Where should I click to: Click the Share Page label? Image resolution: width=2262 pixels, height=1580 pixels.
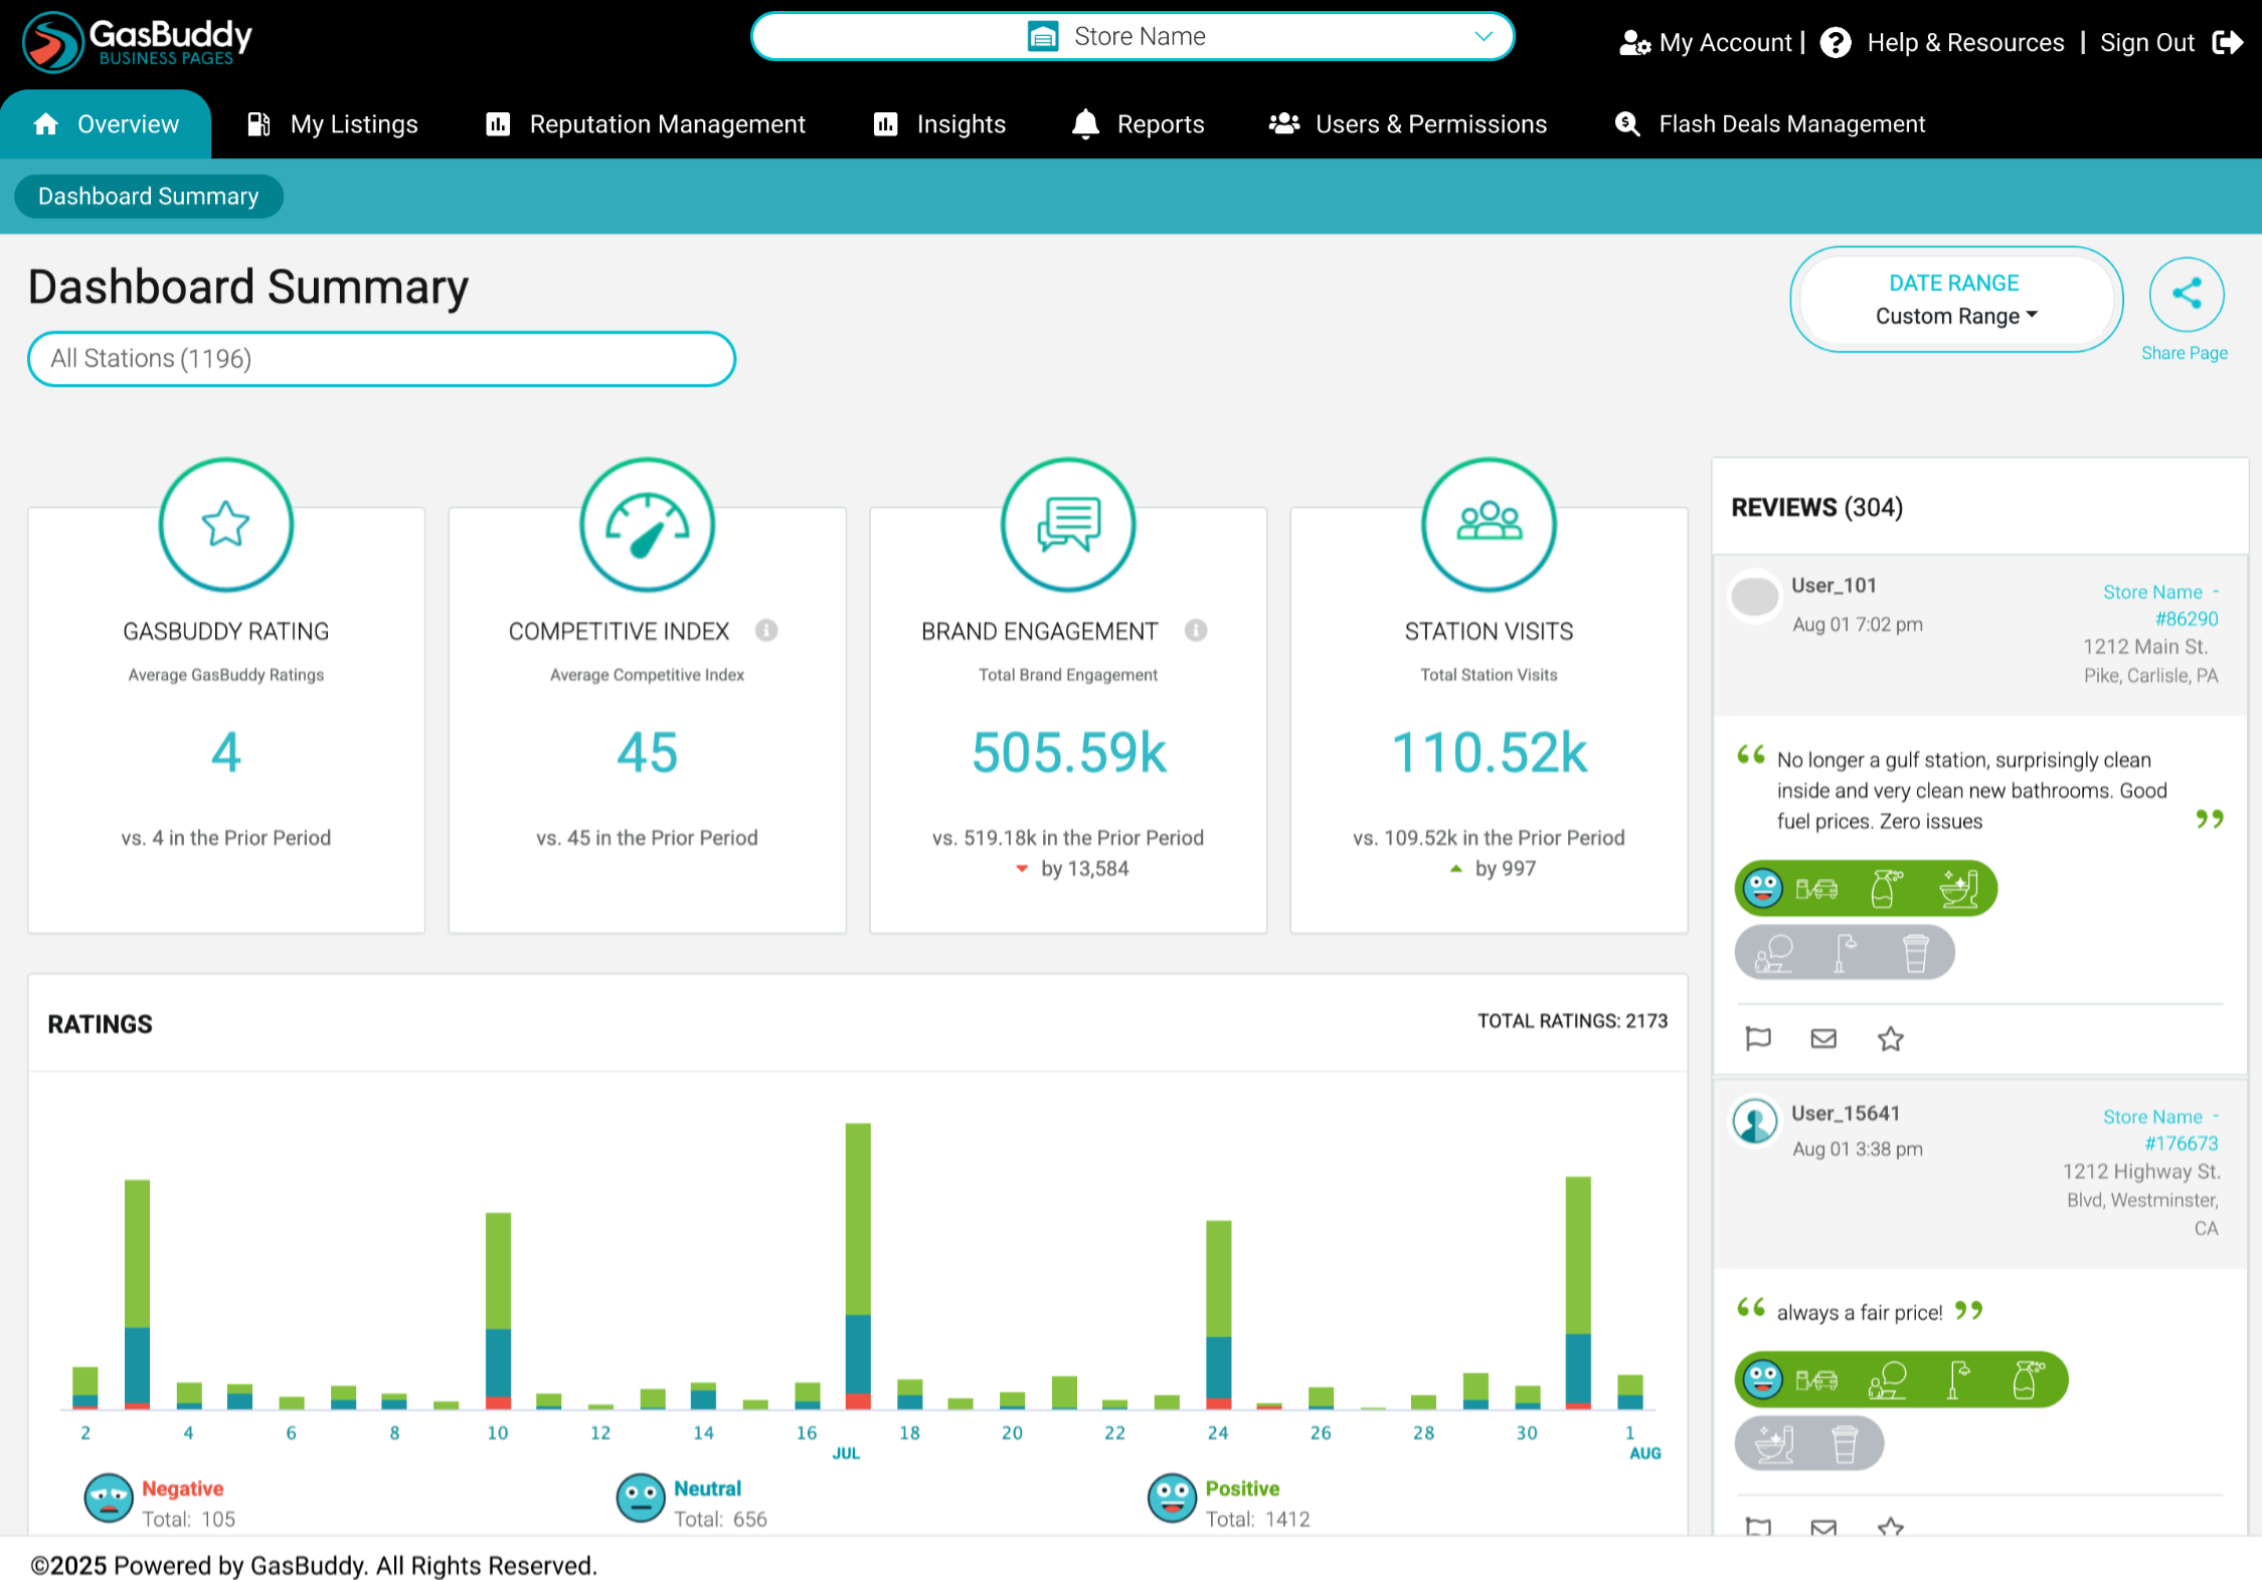tap(2184, 353)
